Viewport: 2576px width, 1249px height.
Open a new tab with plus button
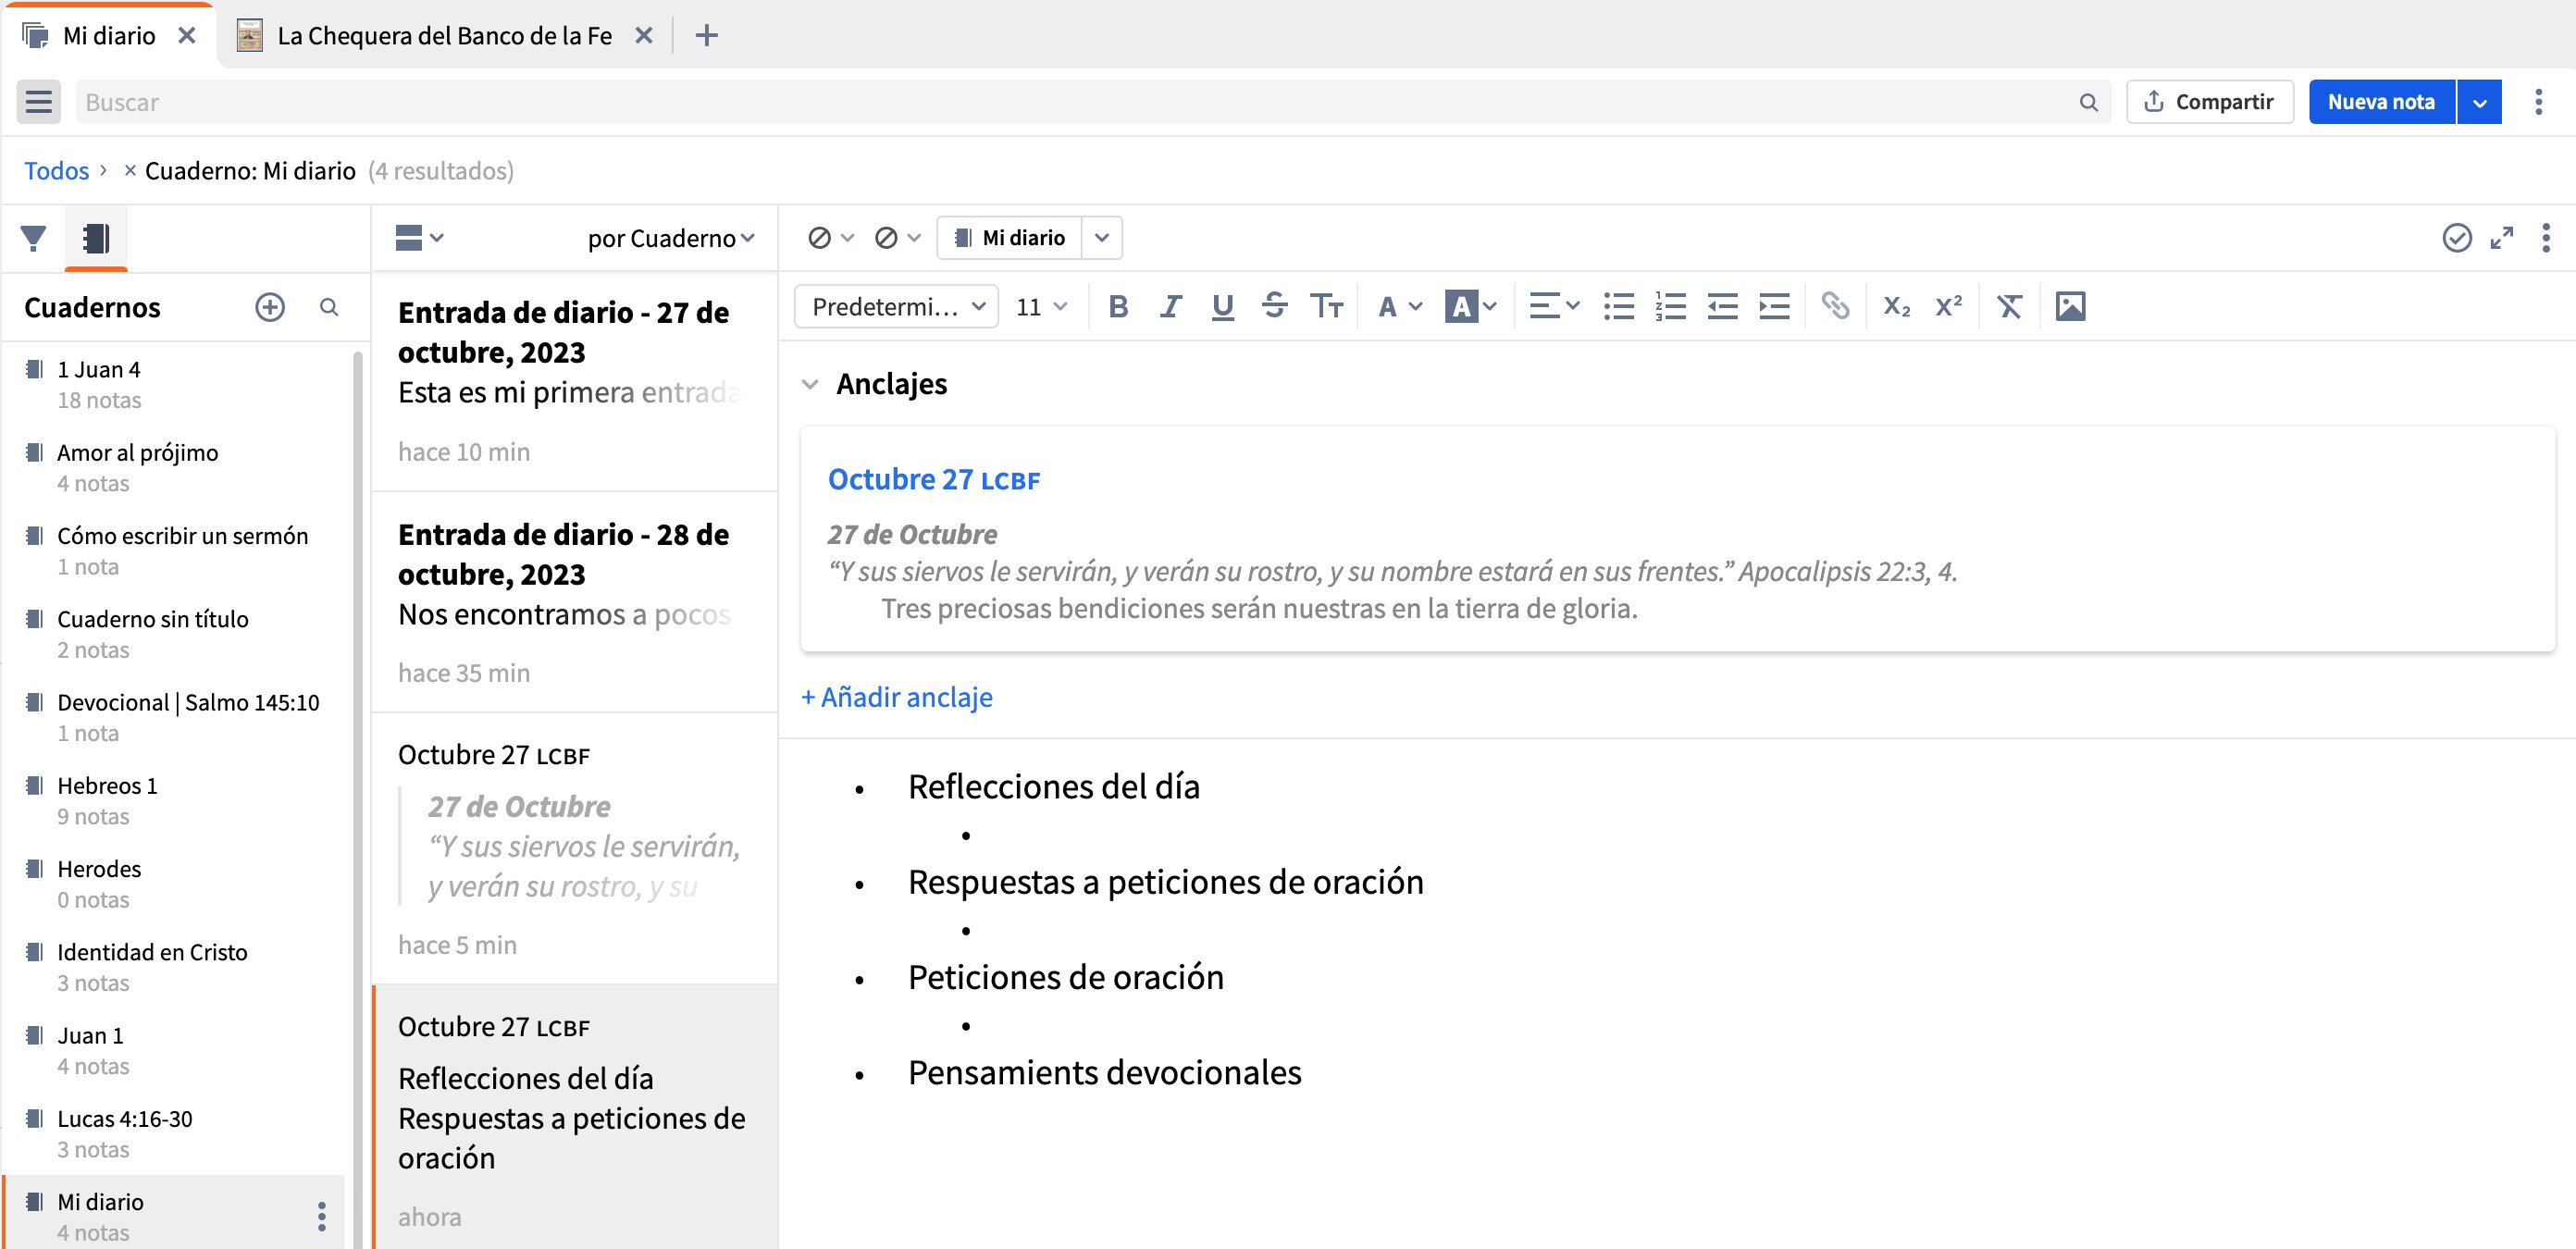(x=706, y=36)
